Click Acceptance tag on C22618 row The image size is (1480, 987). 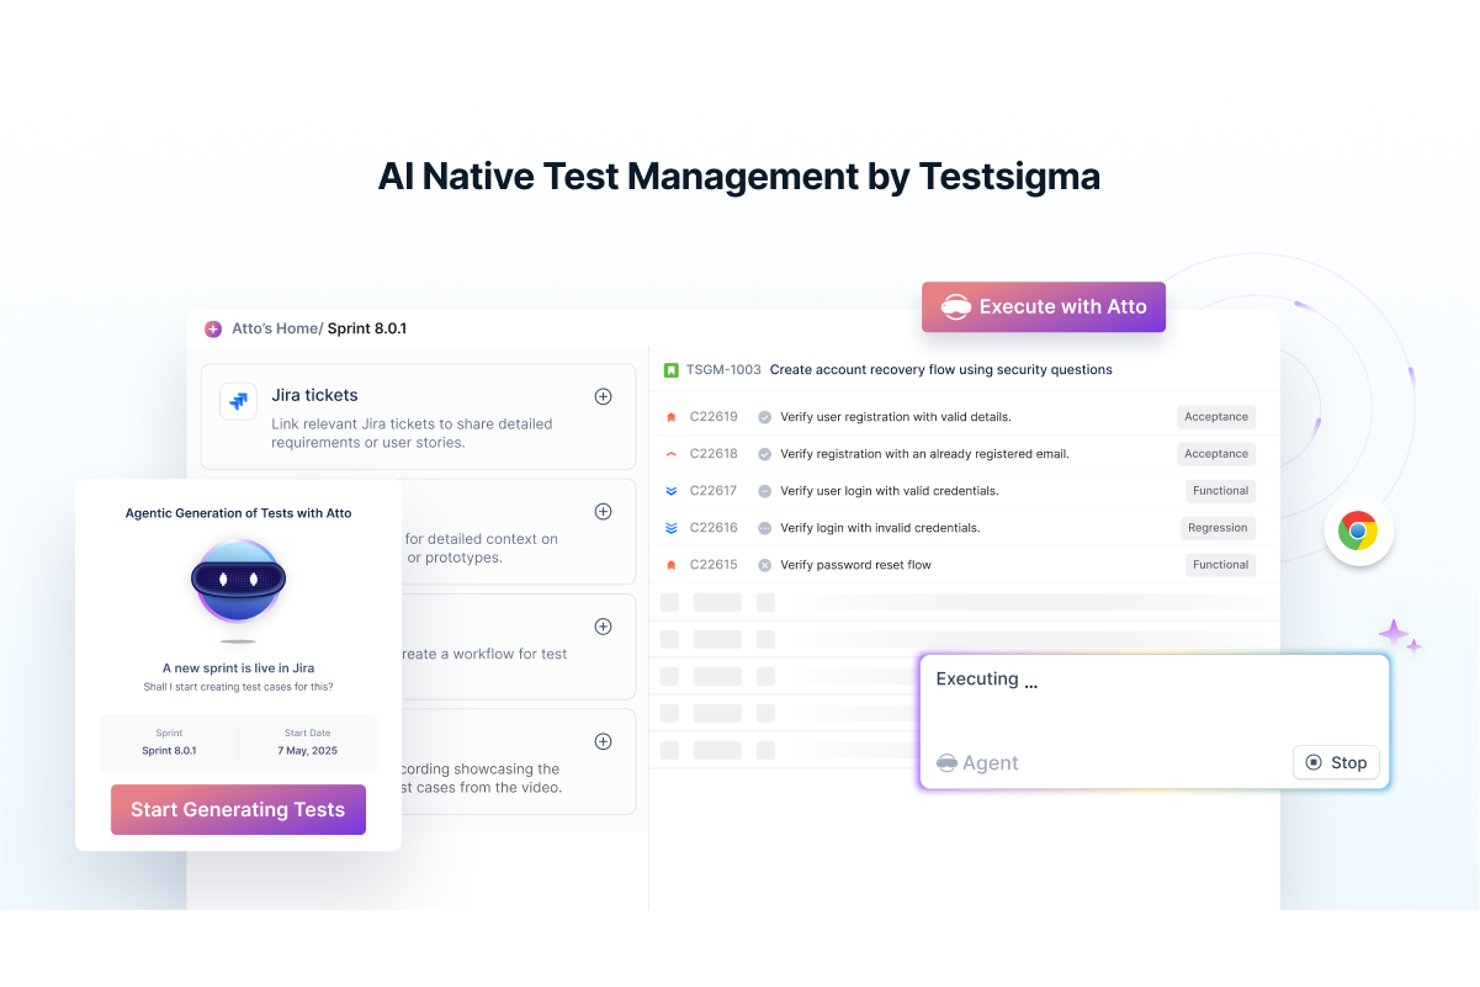(x=1216, y=454)
